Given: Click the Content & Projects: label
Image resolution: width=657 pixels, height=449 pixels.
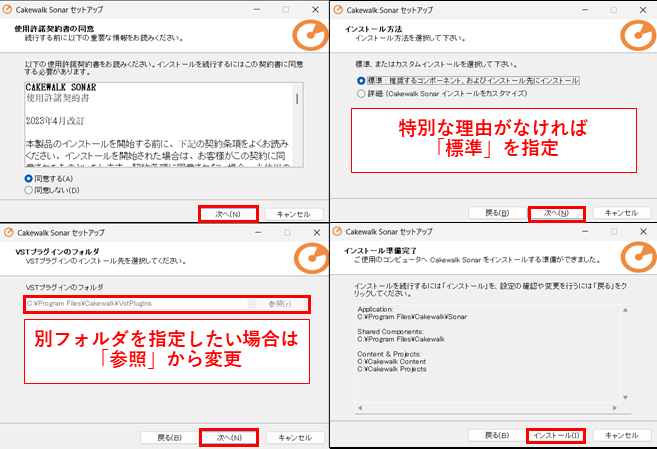Looking at the screenshot, I should click(389, 354).
